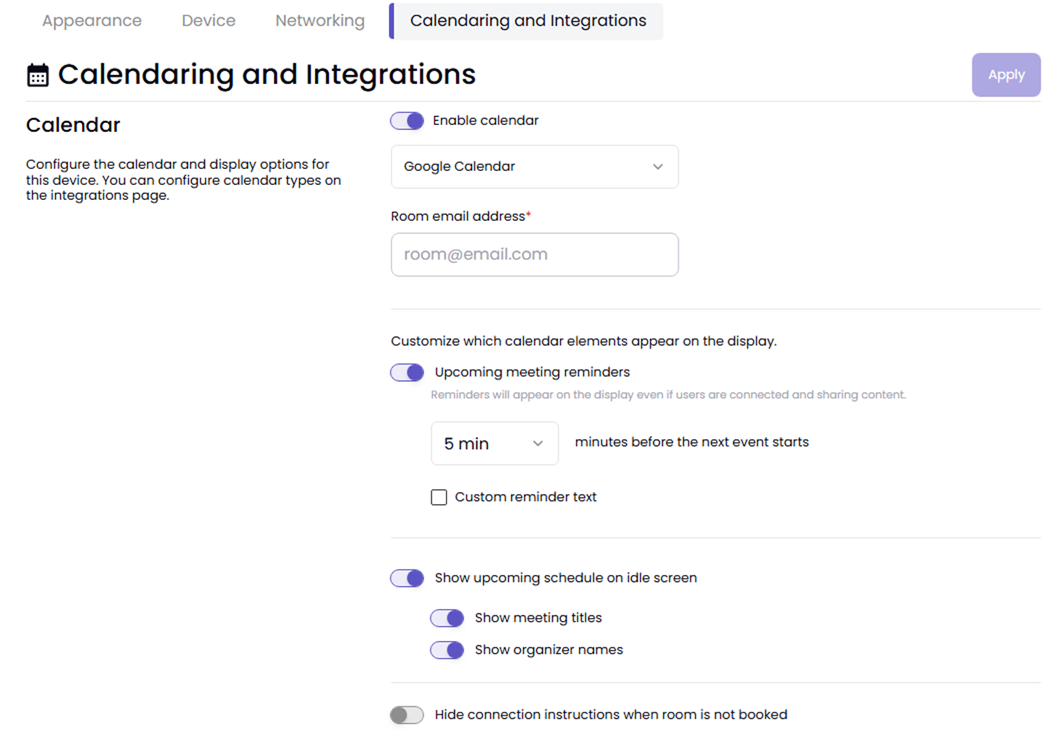The image size is (1057, 738).
Task: Turn off Upcoming meeting reminders
Action: (x=407, y=372)
